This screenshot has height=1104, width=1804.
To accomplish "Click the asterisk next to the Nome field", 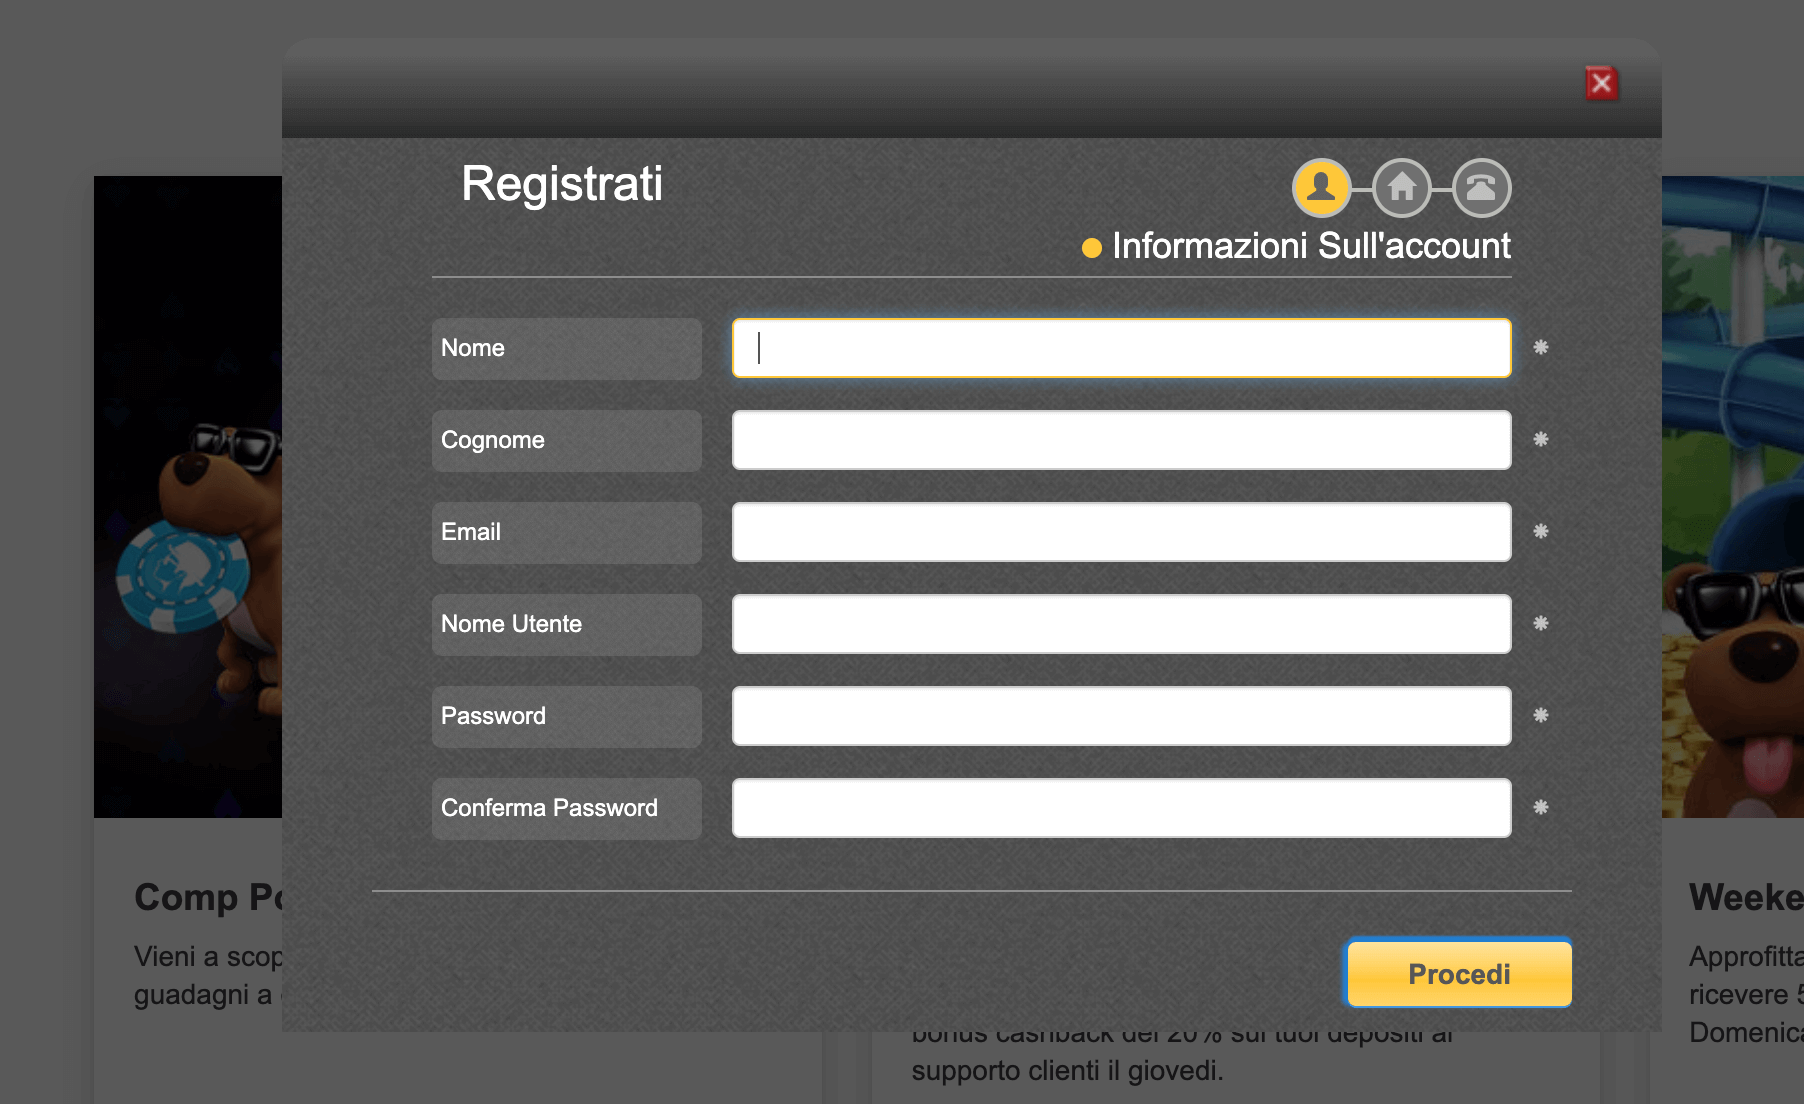I will coord(1541,349).
